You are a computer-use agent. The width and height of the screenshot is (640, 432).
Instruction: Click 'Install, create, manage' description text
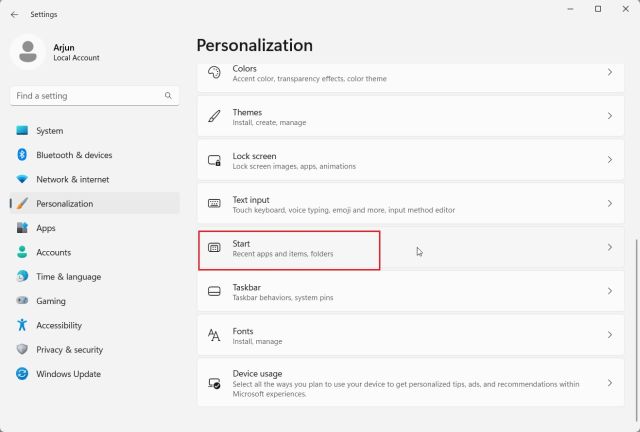pos(269,122)
